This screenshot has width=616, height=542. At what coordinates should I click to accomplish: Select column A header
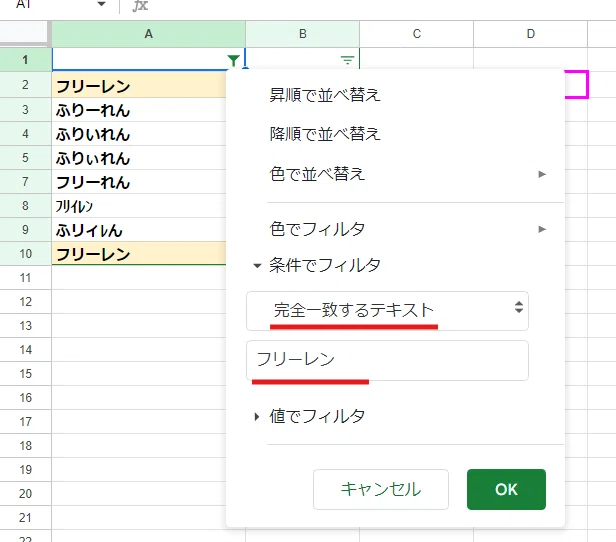click(x=148, y=34)
